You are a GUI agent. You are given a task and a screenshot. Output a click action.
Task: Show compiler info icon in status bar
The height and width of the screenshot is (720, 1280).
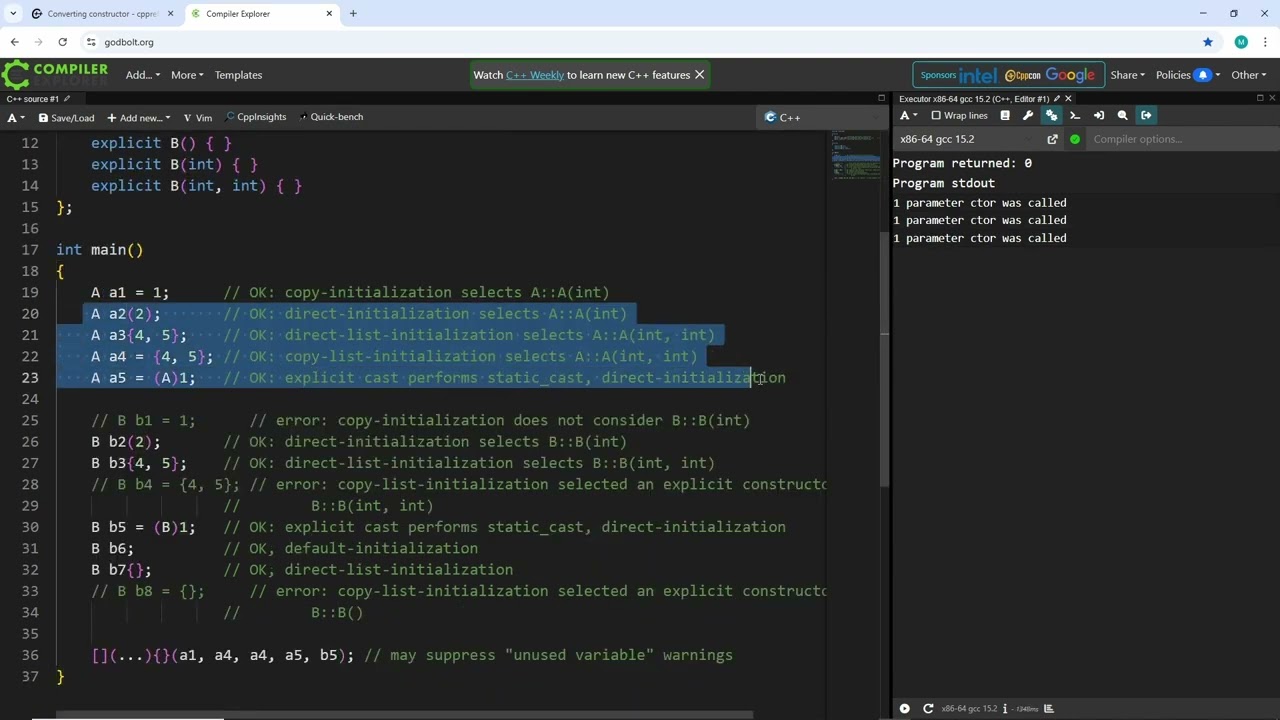tap(1004, 709)
